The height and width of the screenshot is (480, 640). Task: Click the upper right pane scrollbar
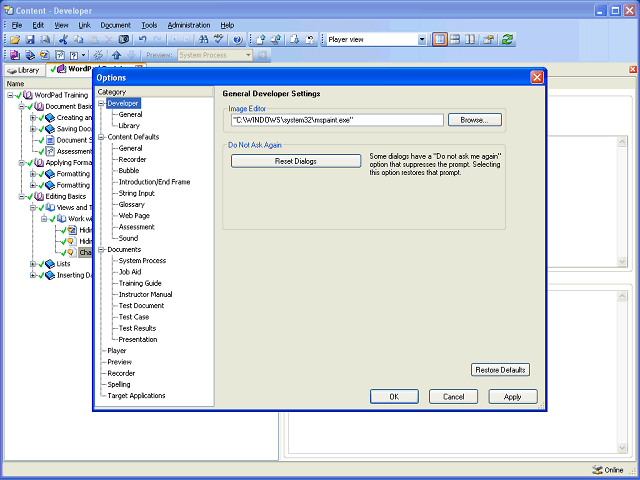622,202
